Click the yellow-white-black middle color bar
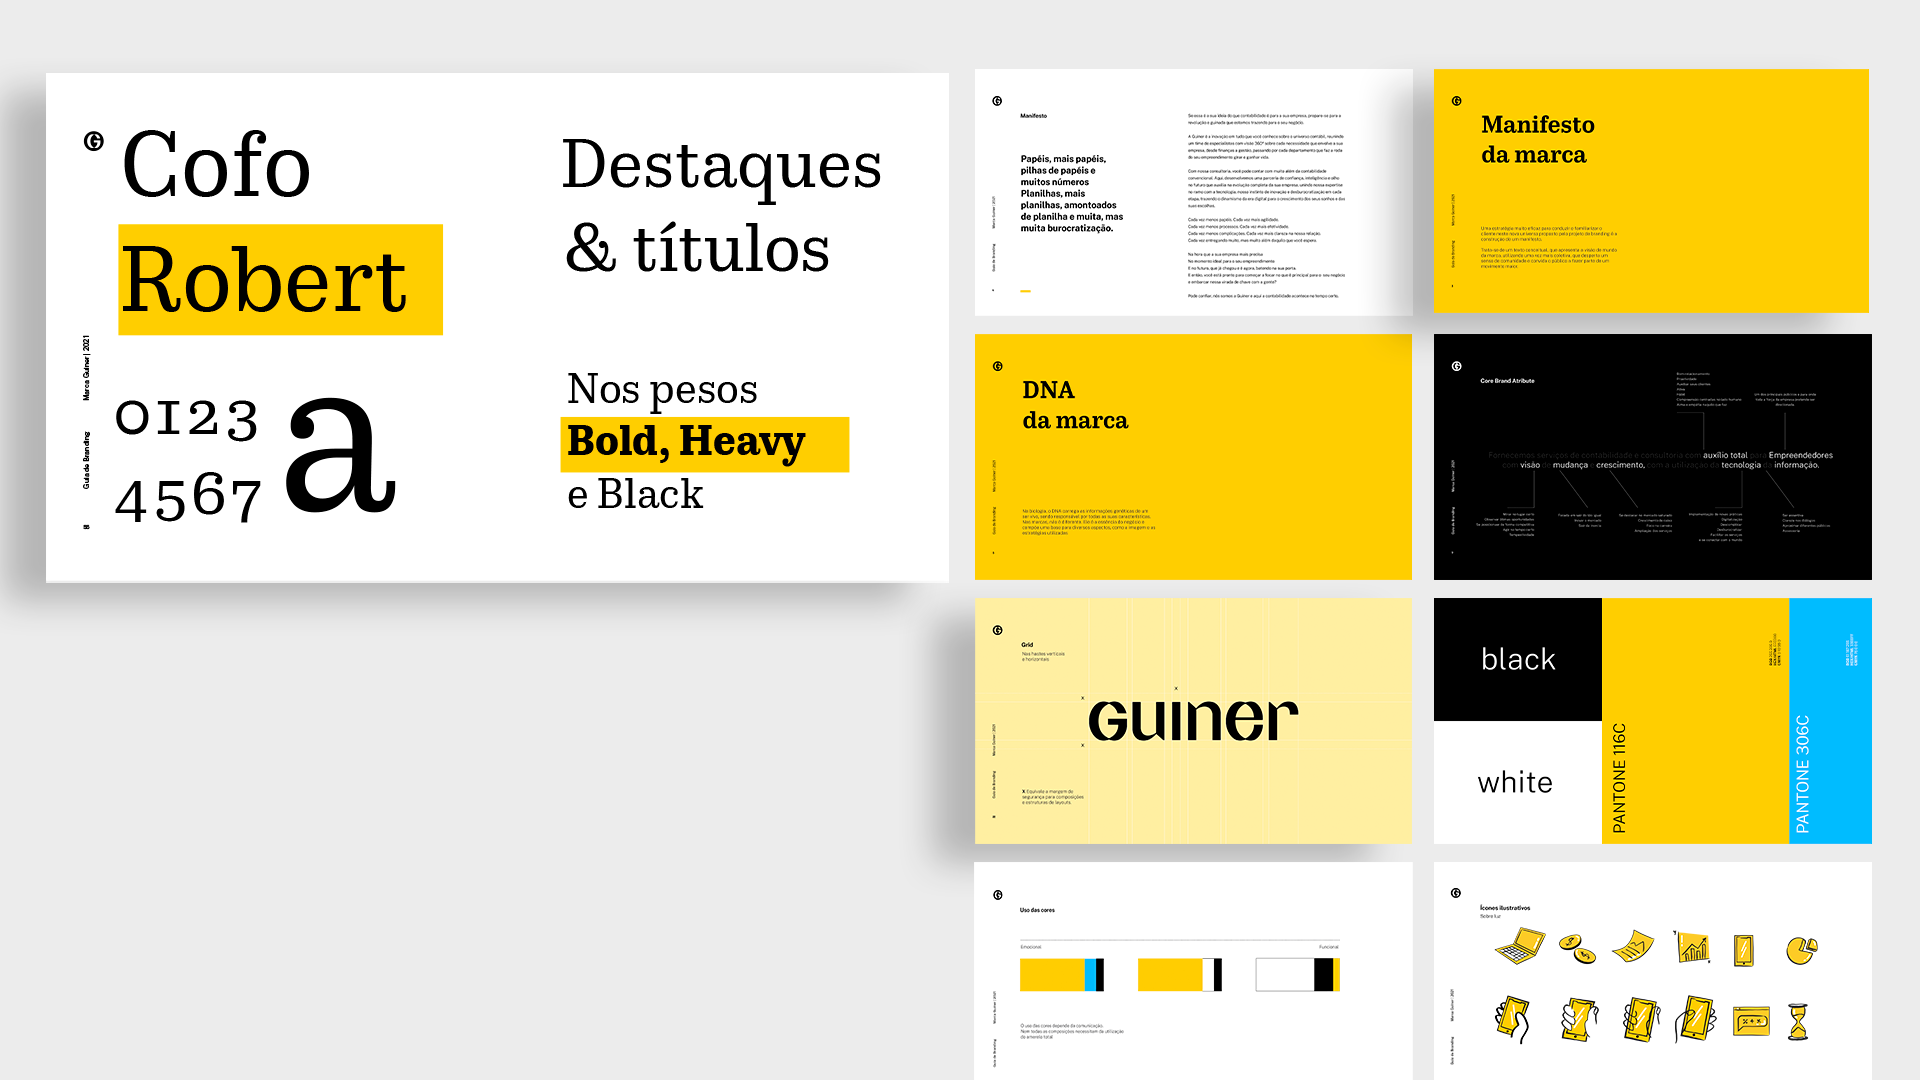The width and height of the screenshot is (1920, 1080). pyautogui.click(x=1180, y=975)
